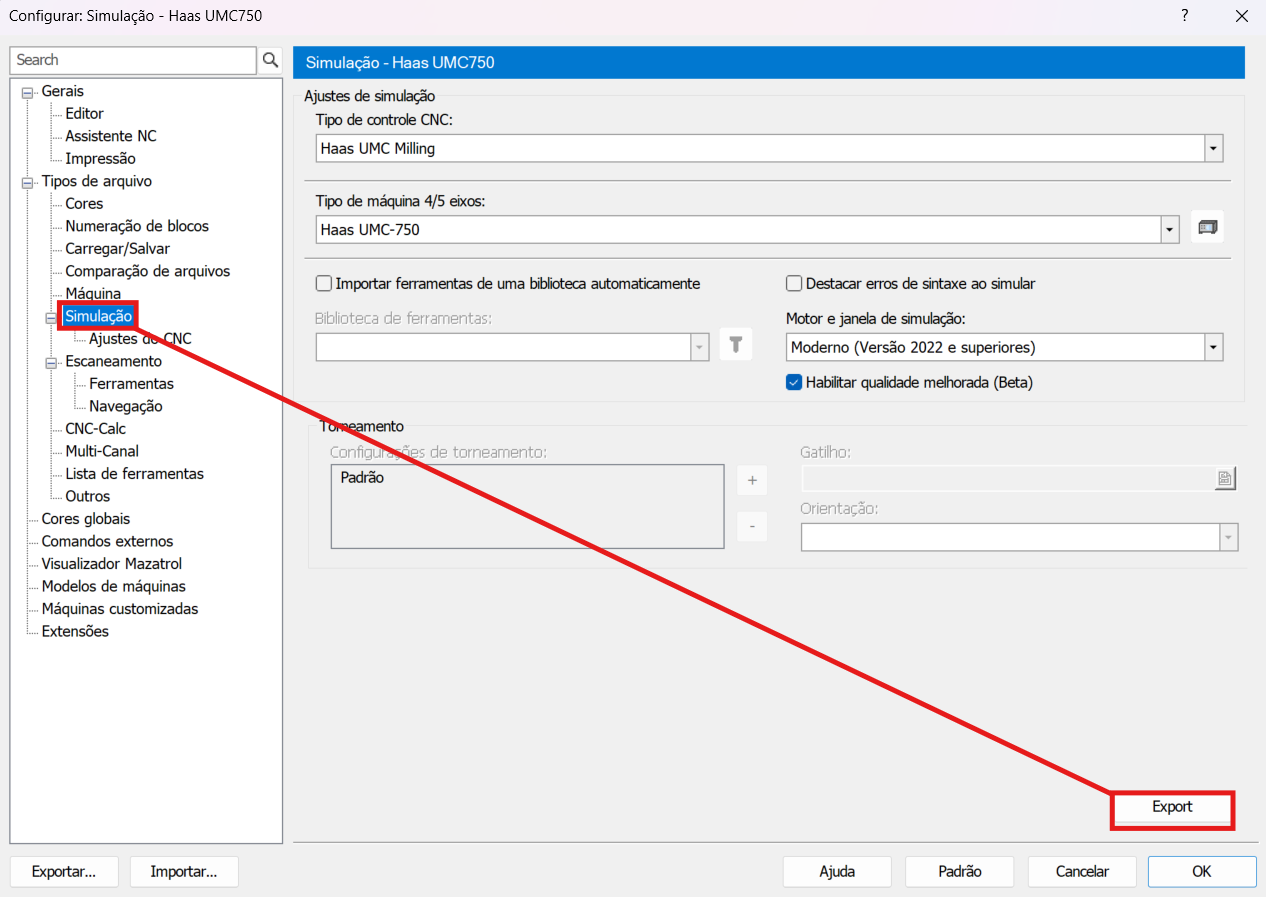Add a turning configuration with plus button

click(752, 480)
